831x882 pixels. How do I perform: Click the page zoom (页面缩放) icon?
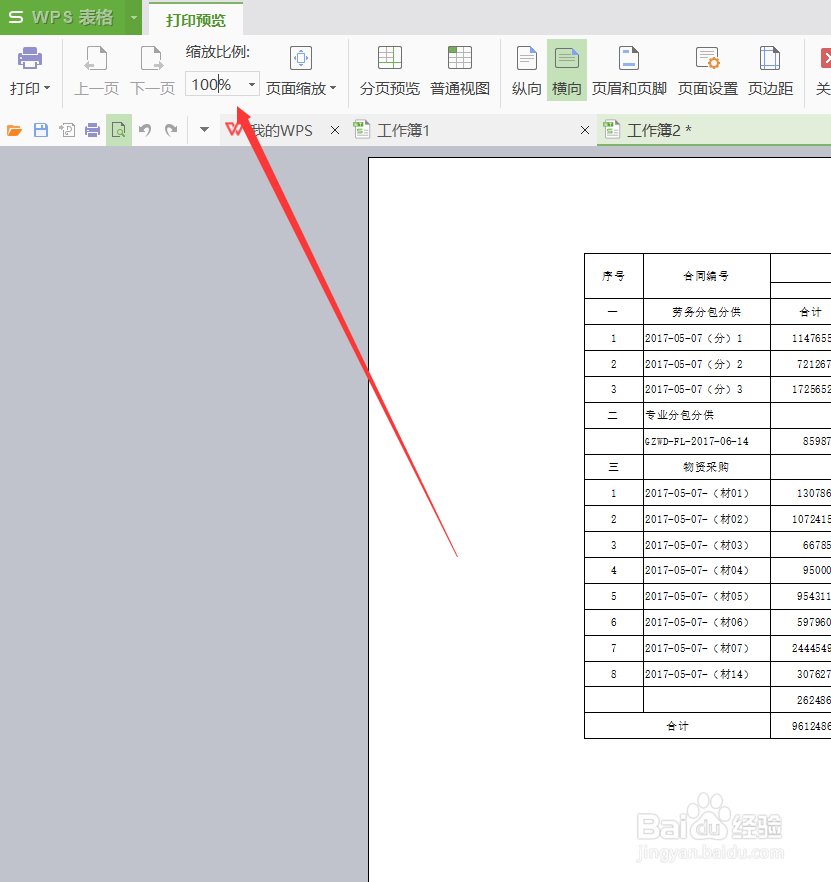[301, 58]
